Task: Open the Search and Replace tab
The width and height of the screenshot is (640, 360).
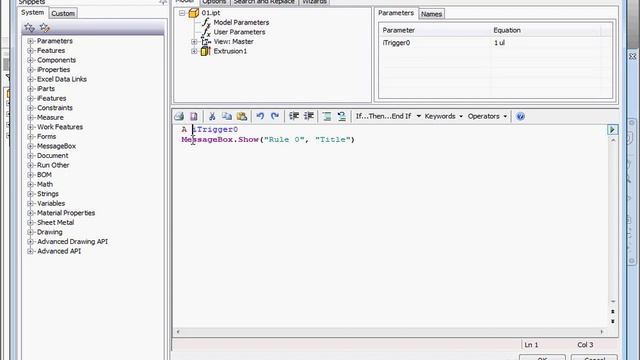Action: 264,2
